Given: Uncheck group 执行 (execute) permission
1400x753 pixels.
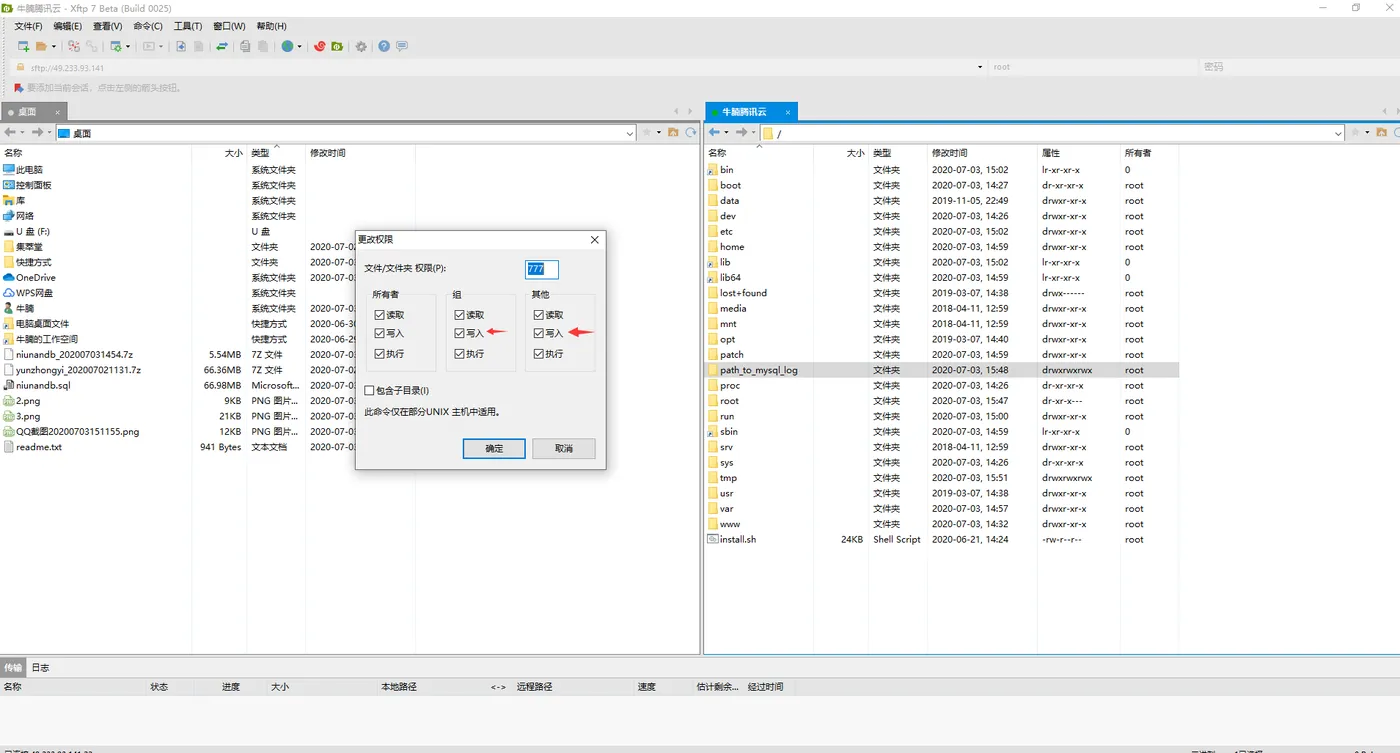Looking at the screenshot, I should click(x=460, y=354).
